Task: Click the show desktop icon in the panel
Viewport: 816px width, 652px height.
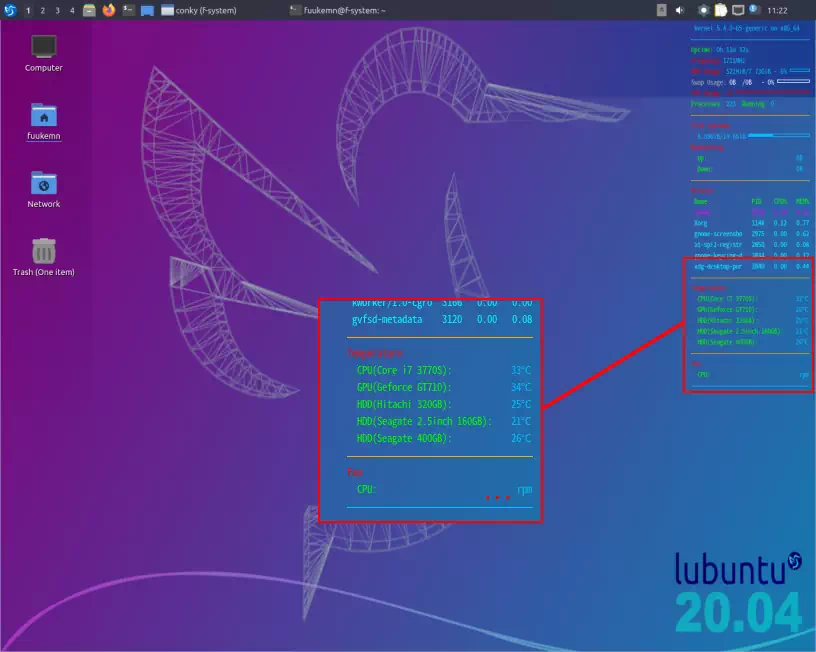Action: click(x=147, y=10)
